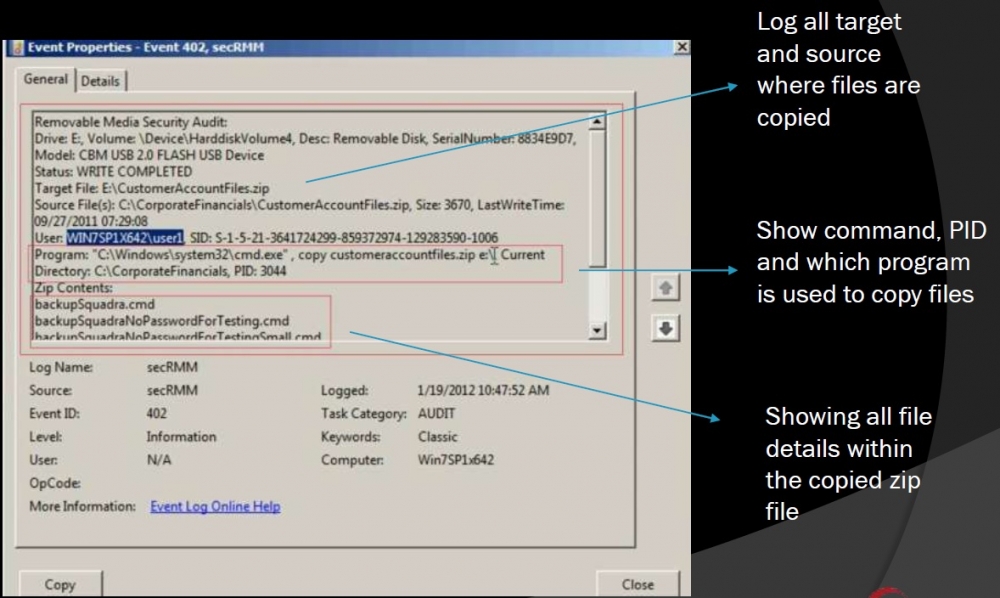Click the line 'Status: WRITE COMPLETED'

click(x=113, y=171)
